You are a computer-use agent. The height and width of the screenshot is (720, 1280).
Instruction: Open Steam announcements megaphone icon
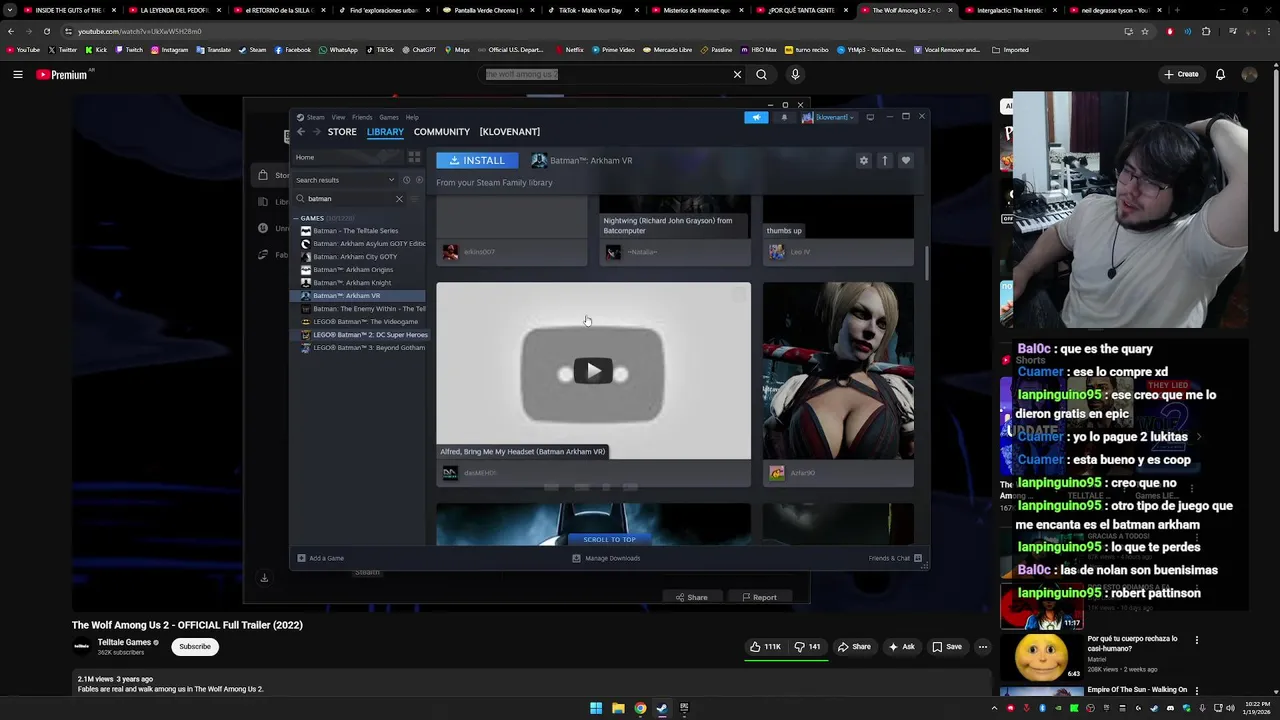757,117
